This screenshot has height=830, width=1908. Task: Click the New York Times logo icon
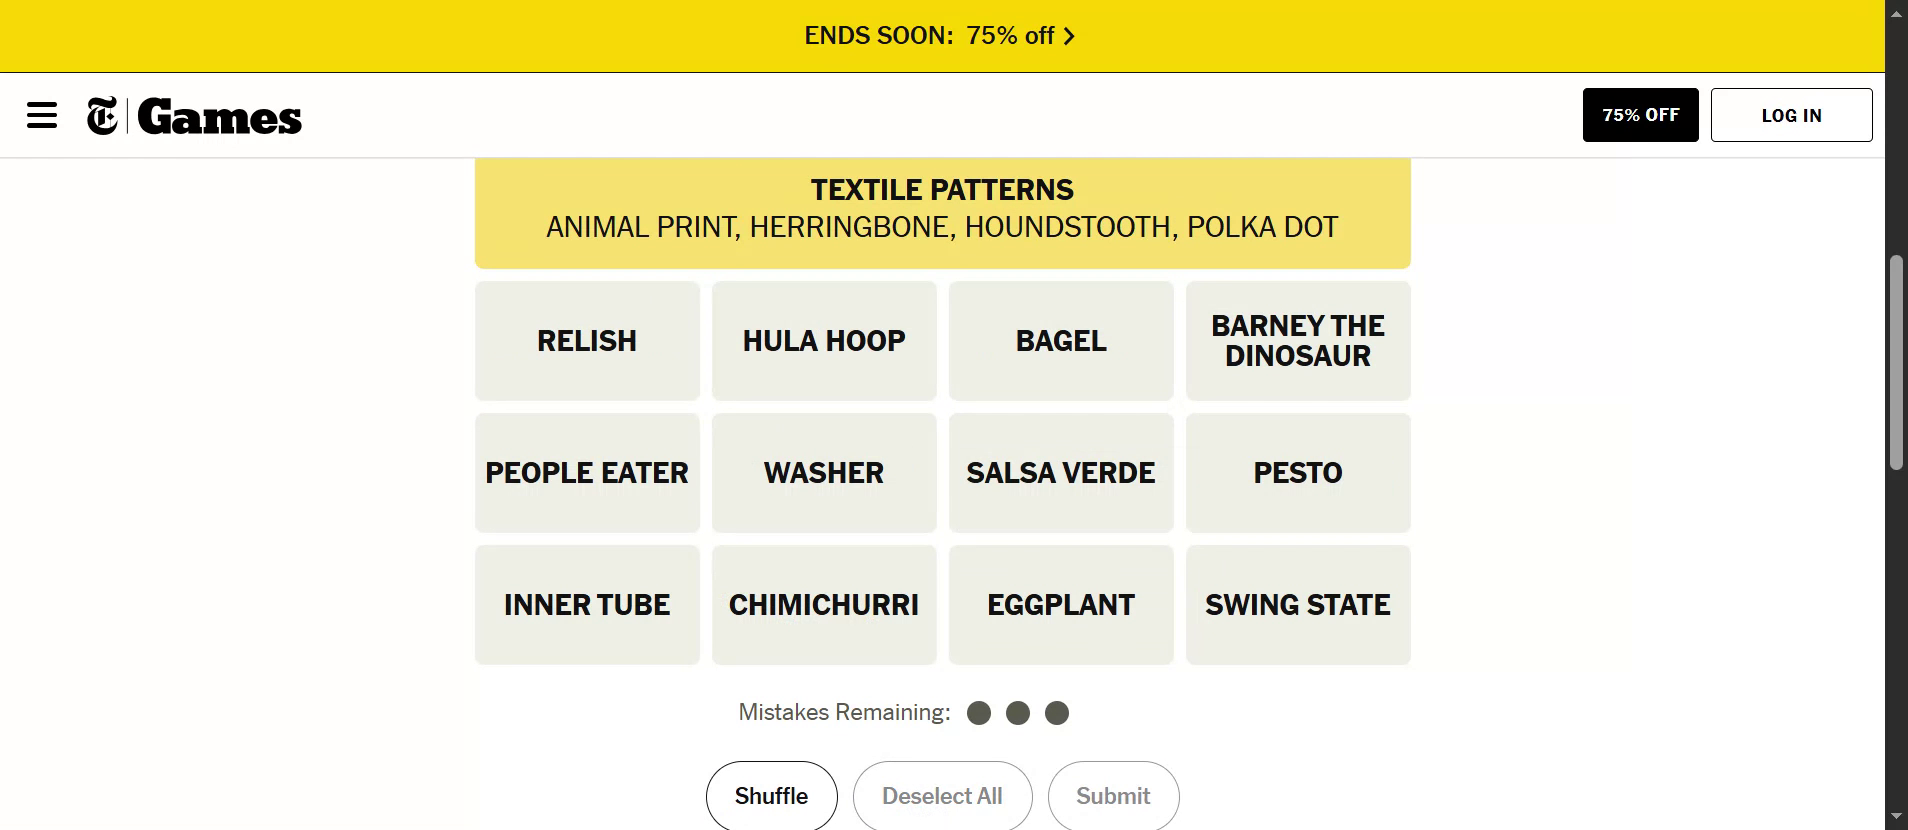pos(102,116)
